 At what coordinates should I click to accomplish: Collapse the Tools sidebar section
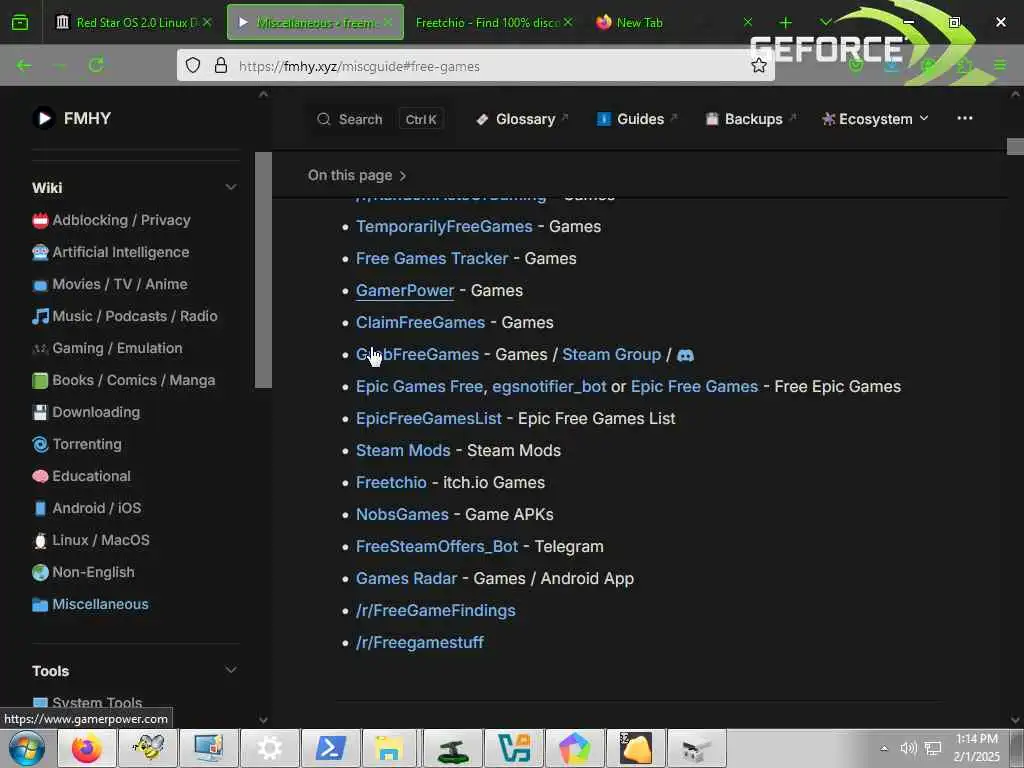coord(231,671)
